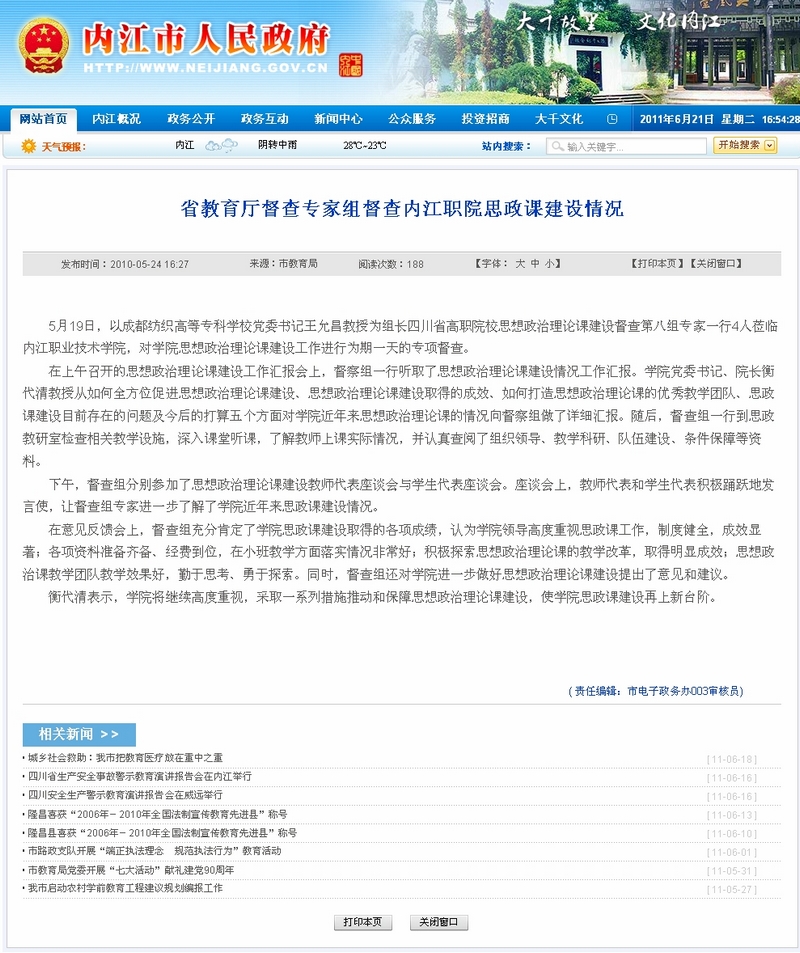Screen dimensions: 800x953
Task: Open news 隆昌喜获 法制宣传教育先进县 称号
Action: coord(157,814)
